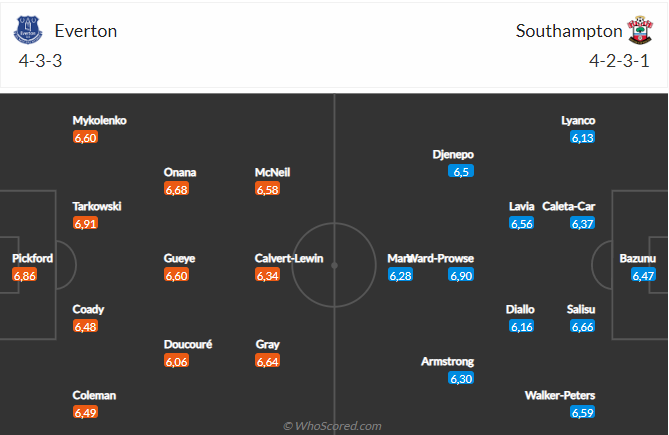
Task: Click Salisu's 6,66 rating badge
Action: tap(582, 326)
